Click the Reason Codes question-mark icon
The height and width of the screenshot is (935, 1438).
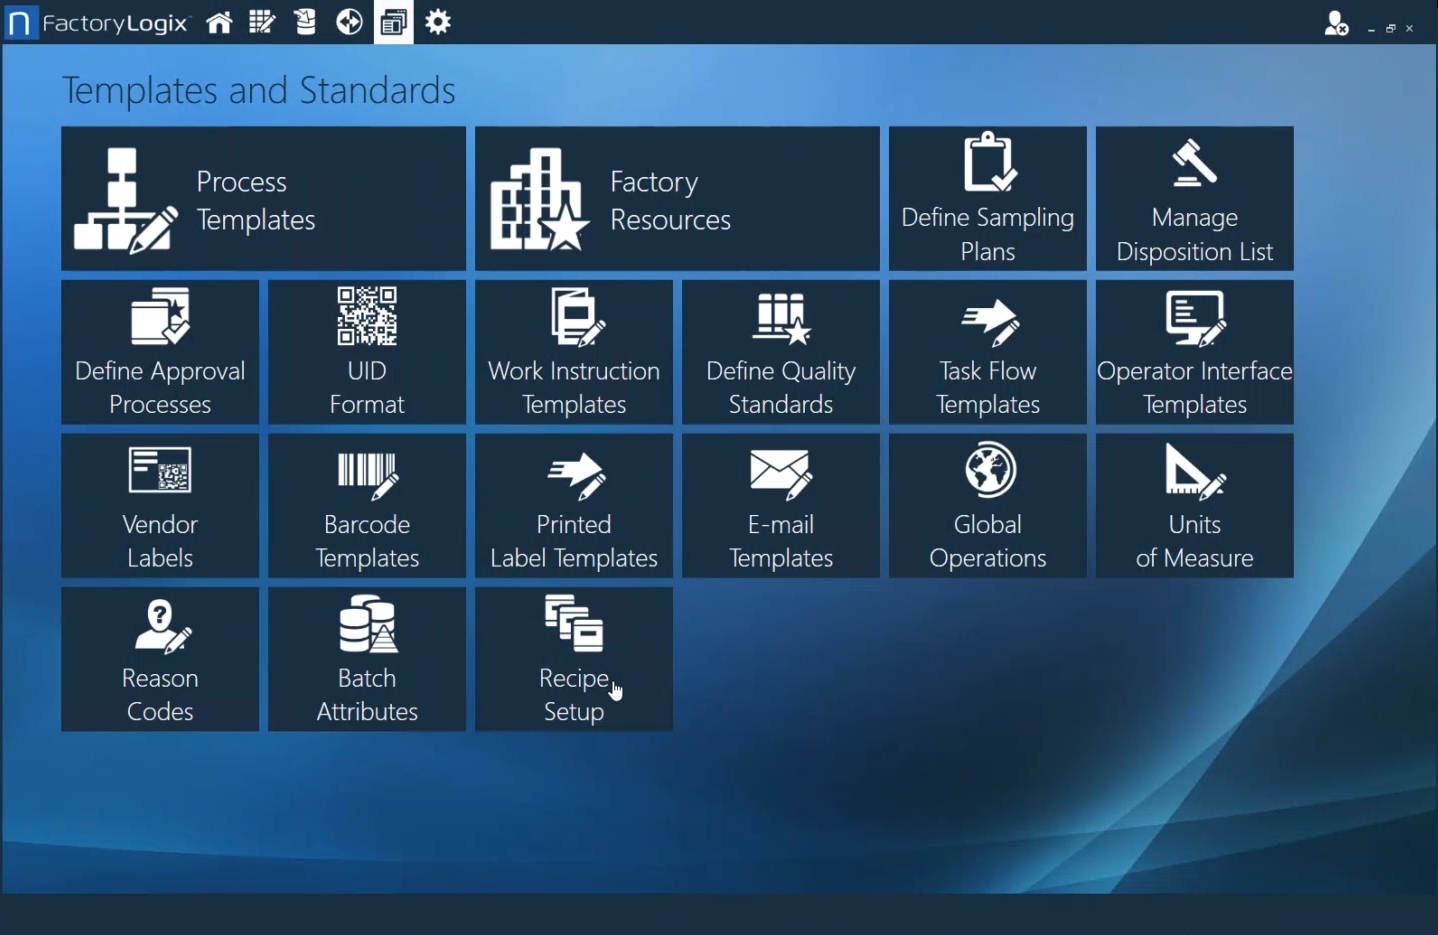click(160, 624)
